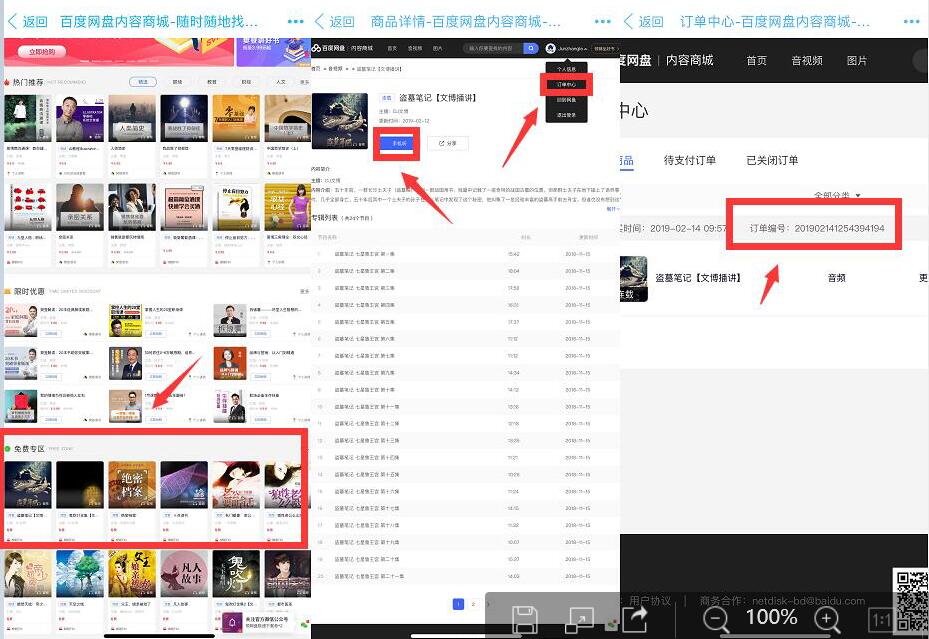Switch to the 待支付订单 tab
929x639 pixels.
click(x=690, y=160)
